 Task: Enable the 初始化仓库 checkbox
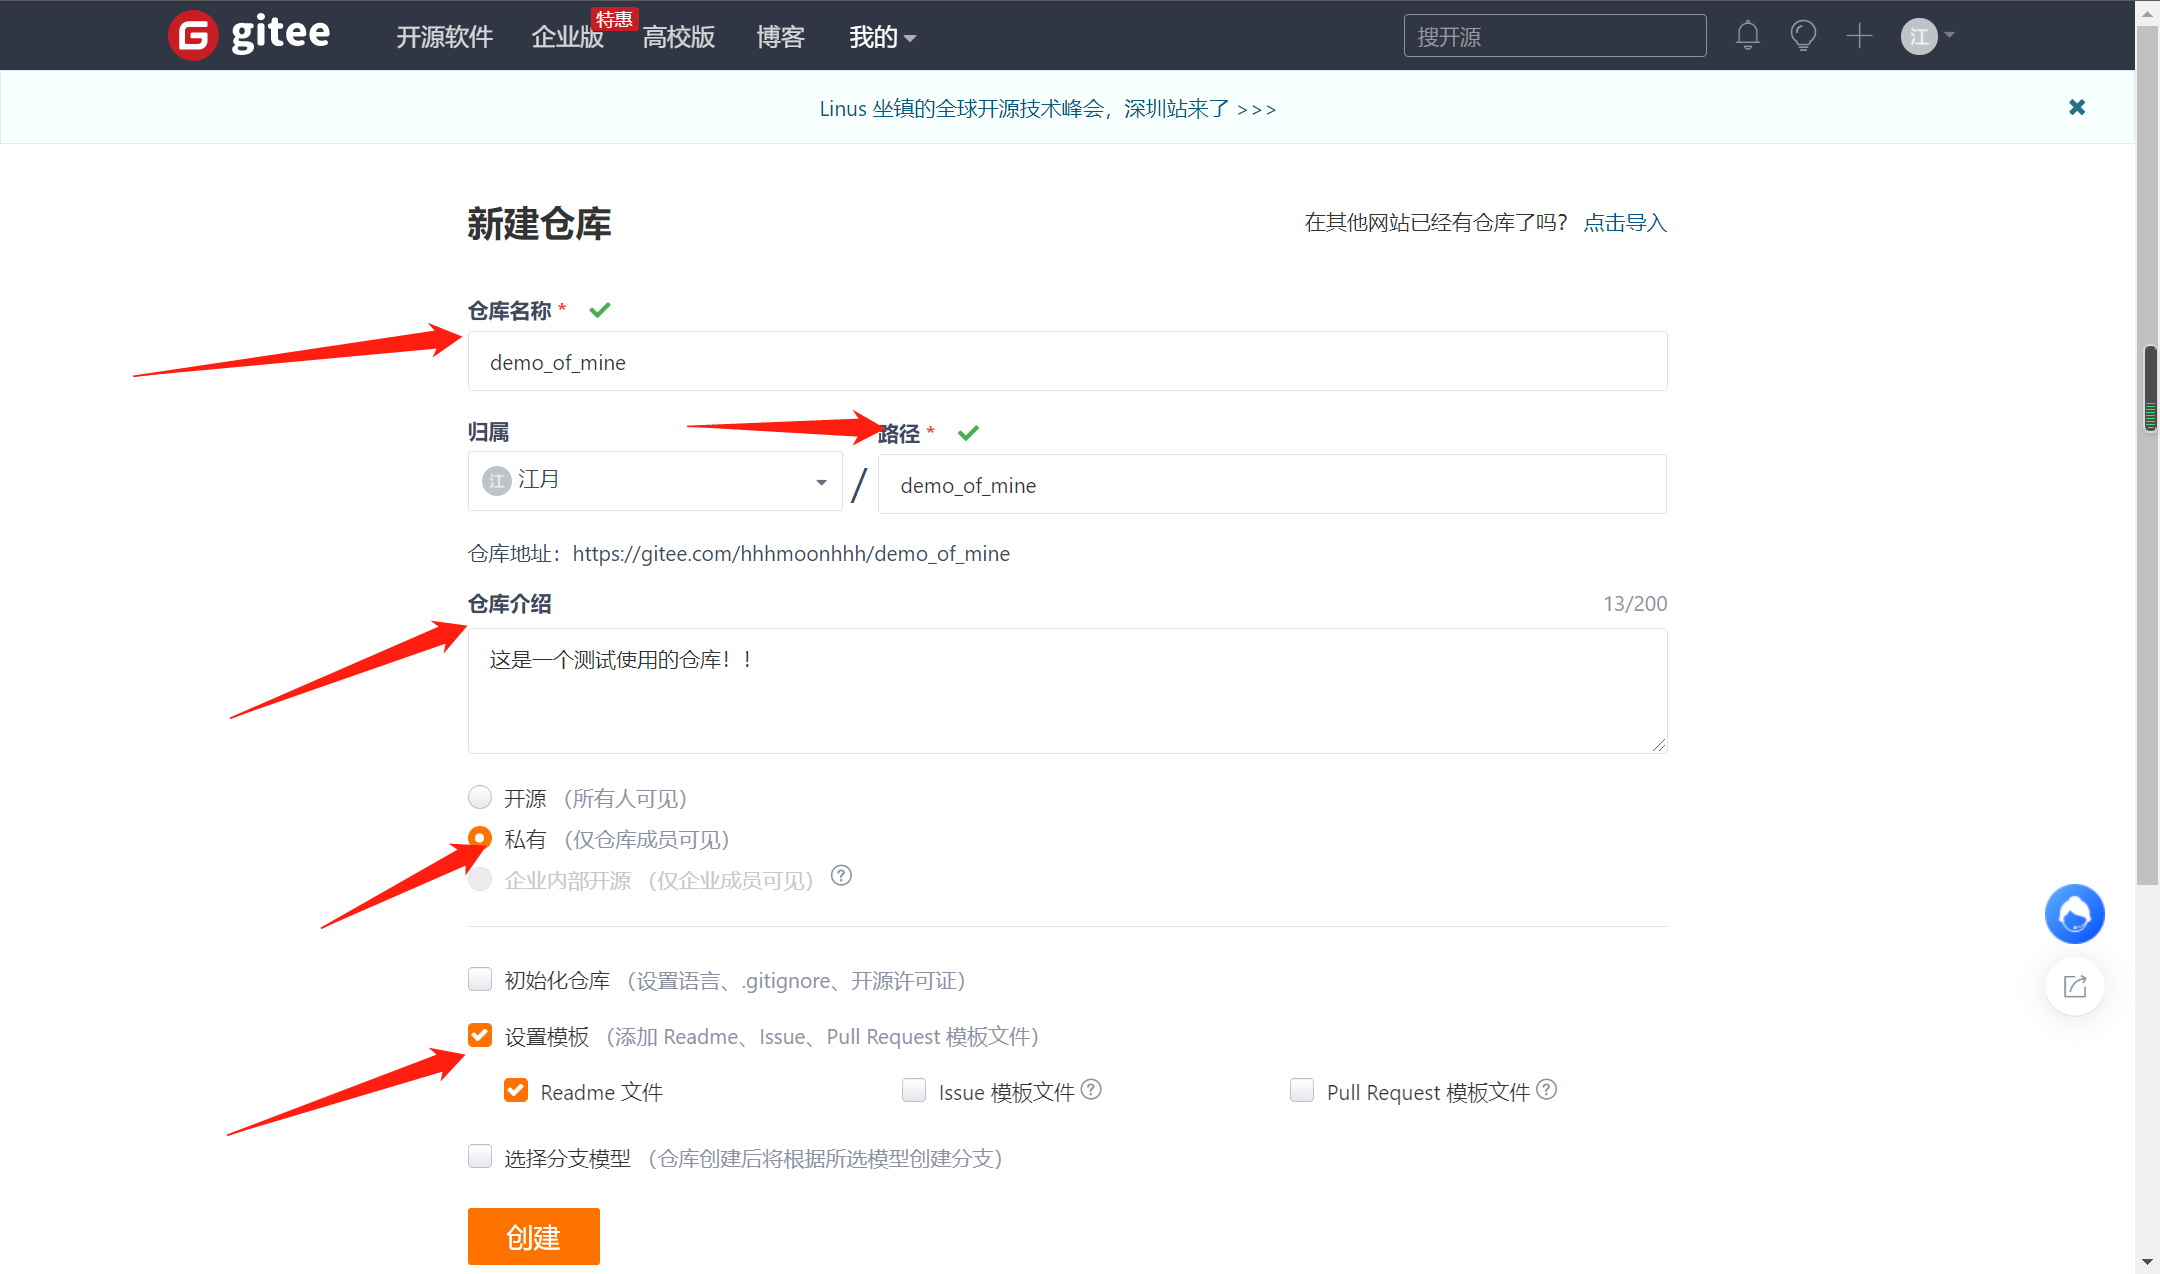(479, 979)
